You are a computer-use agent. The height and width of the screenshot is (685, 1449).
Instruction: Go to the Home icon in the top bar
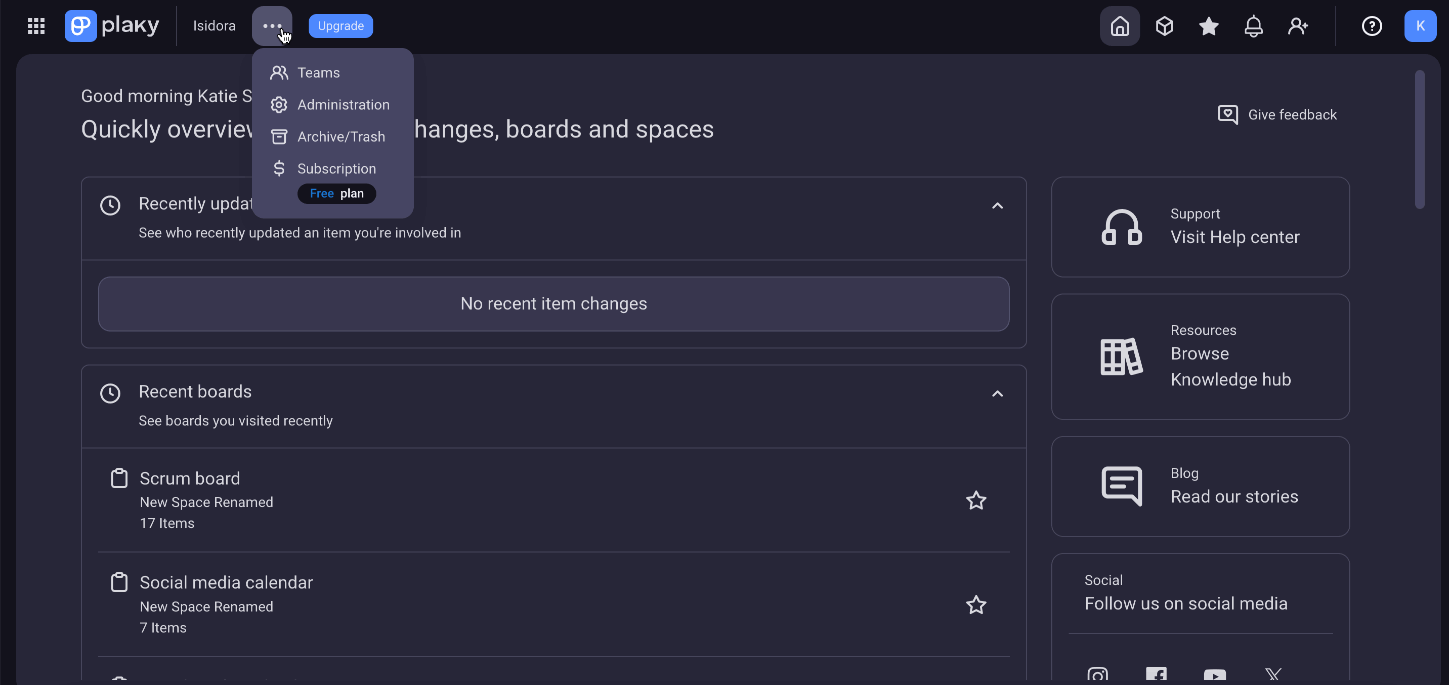[x=1120, y=26]
